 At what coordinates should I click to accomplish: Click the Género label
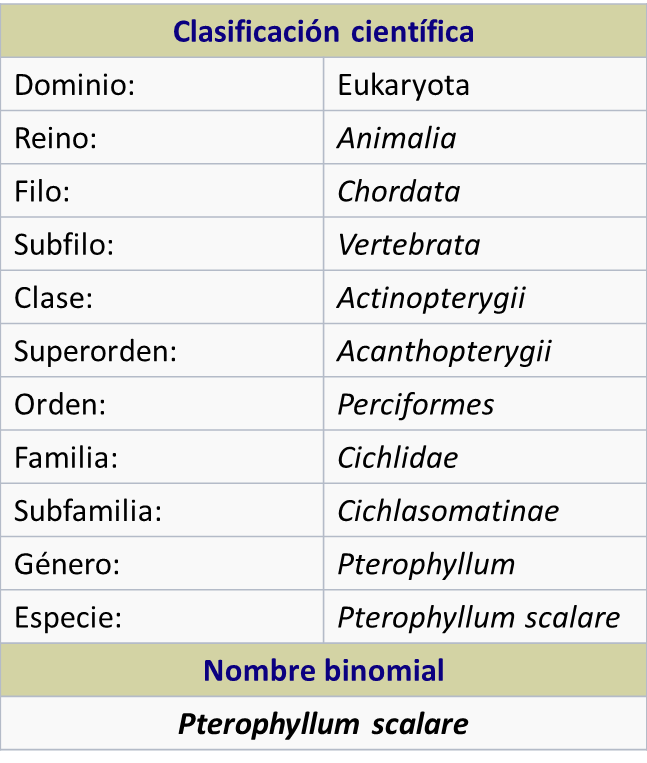[x=67, y=564]
